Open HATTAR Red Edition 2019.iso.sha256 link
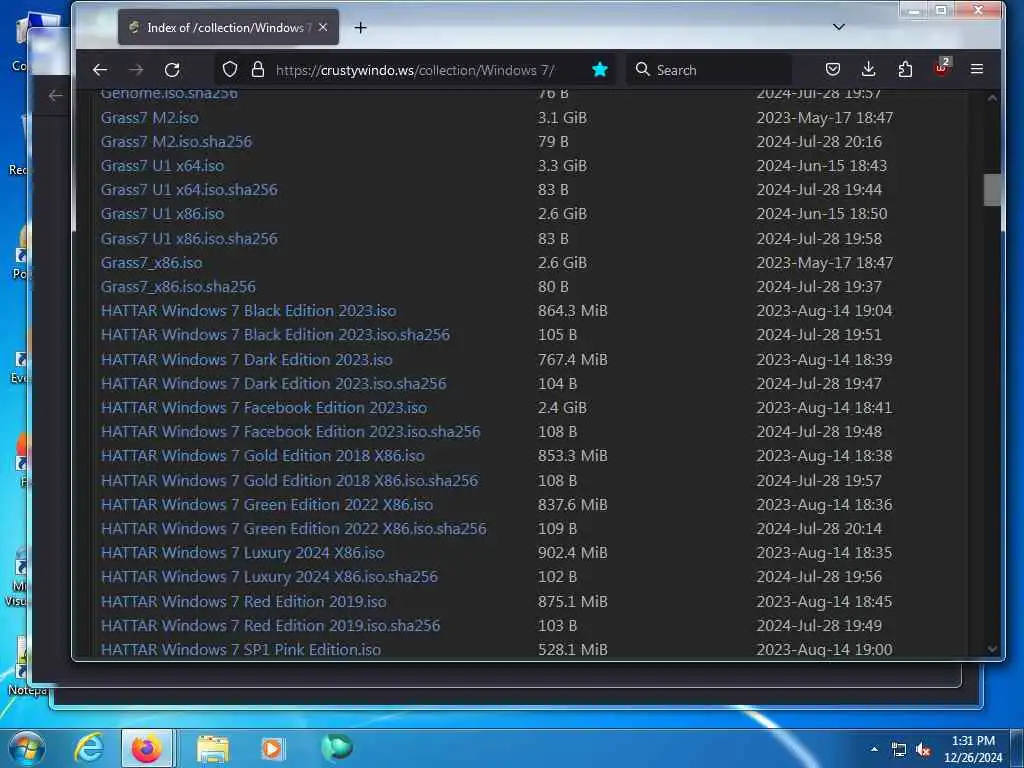This screenshot has height=768, width=1024. 270,626
